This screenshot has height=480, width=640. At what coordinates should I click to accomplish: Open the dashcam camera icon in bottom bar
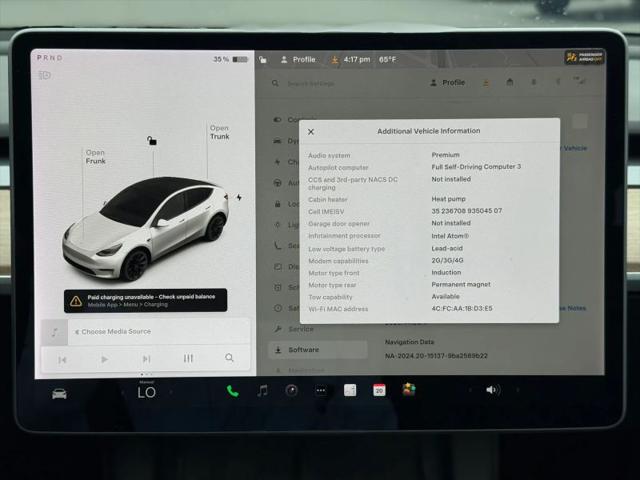tap(291, 391)
